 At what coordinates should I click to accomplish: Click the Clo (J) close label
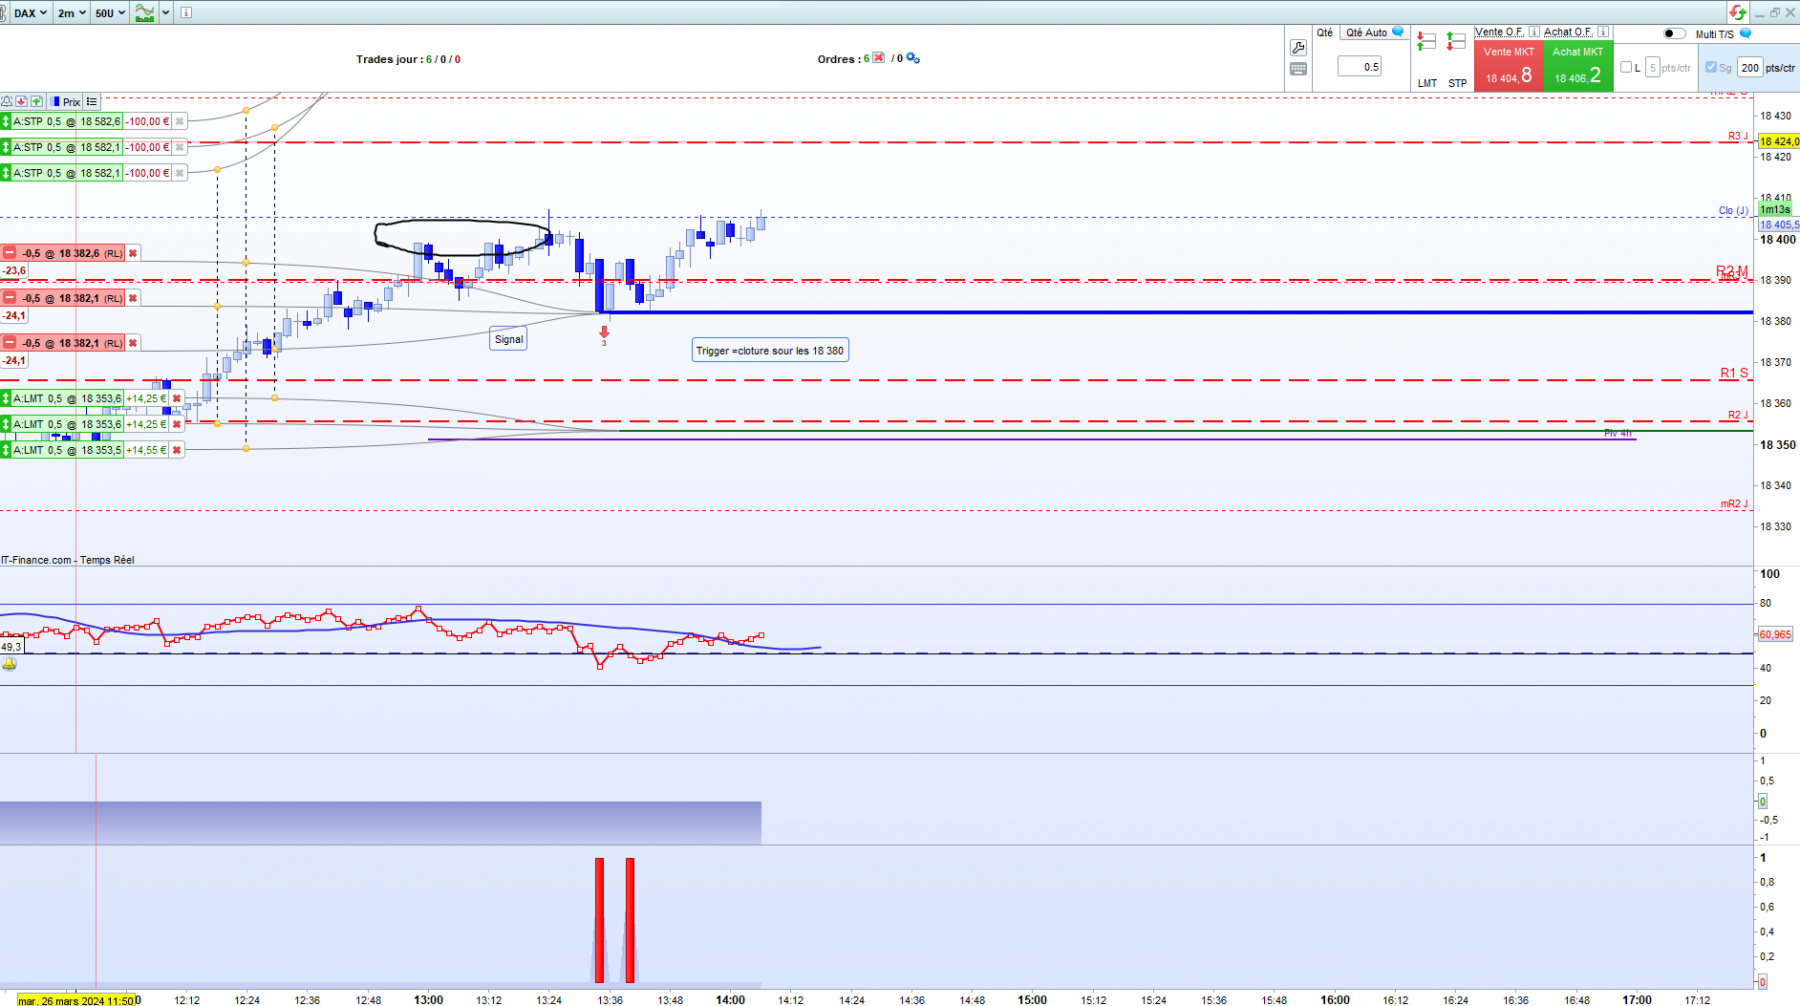(1733, 210)
